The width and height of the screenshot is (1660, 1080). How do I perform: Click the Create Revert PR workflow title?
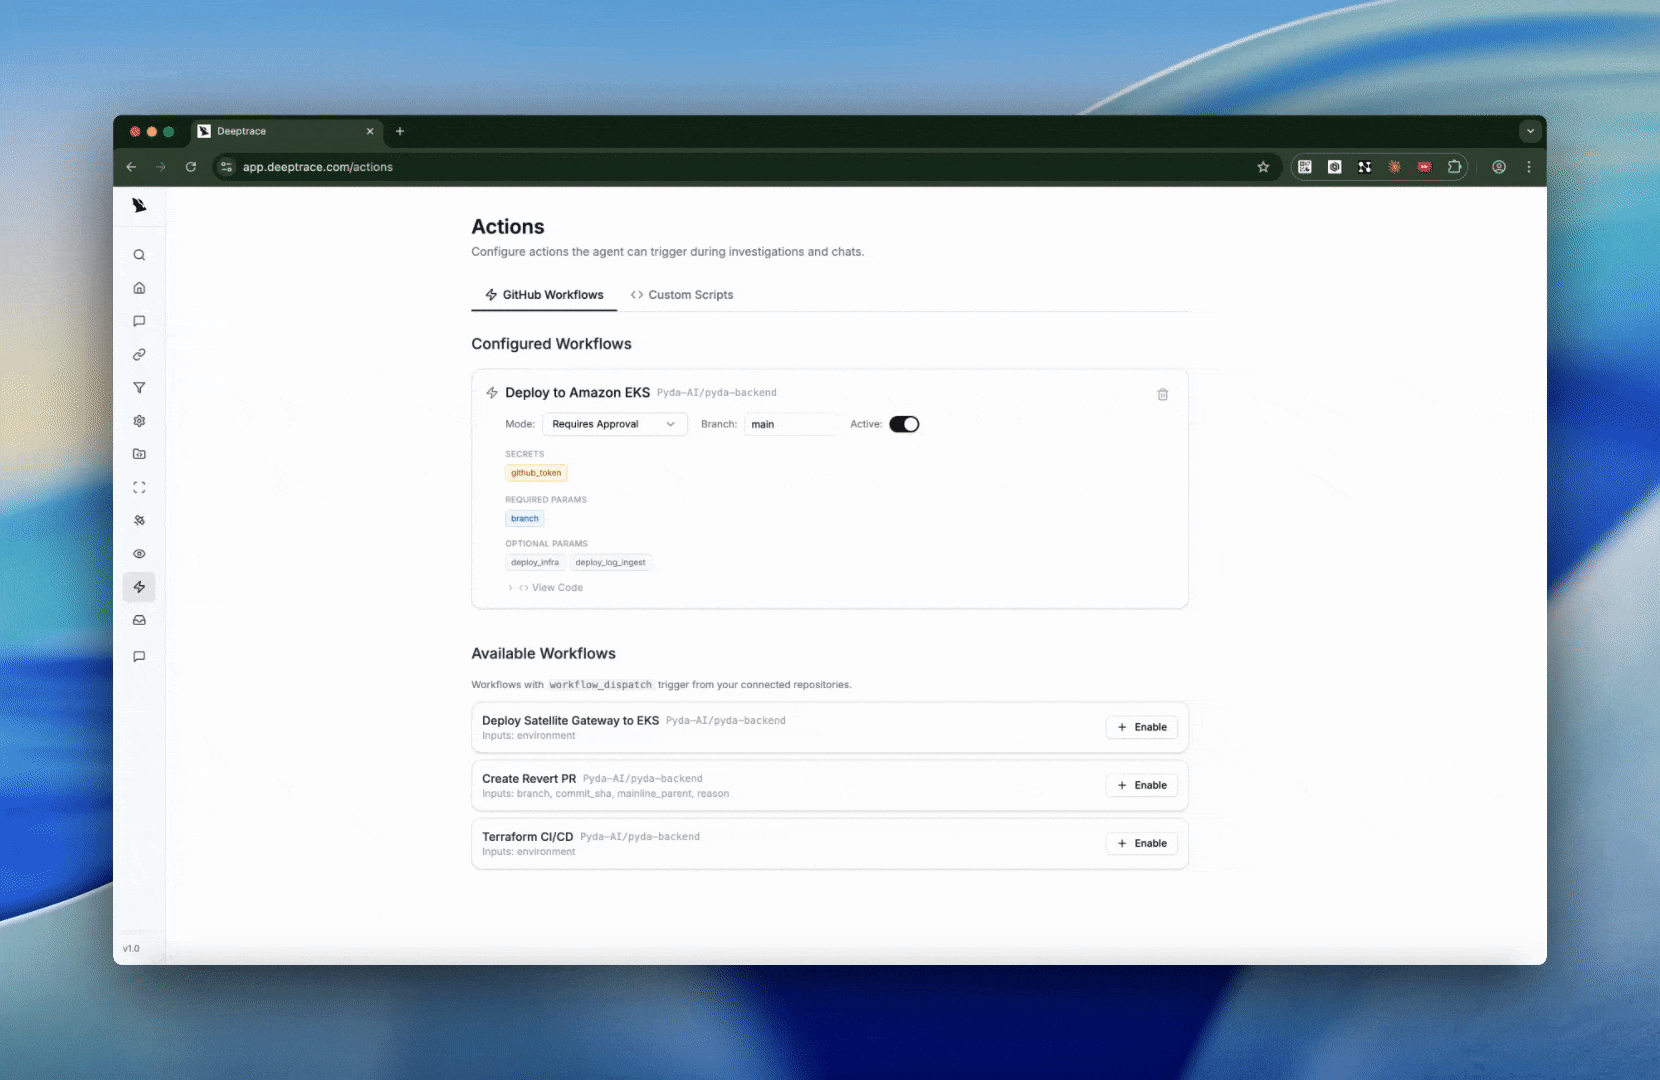[529, 778]
